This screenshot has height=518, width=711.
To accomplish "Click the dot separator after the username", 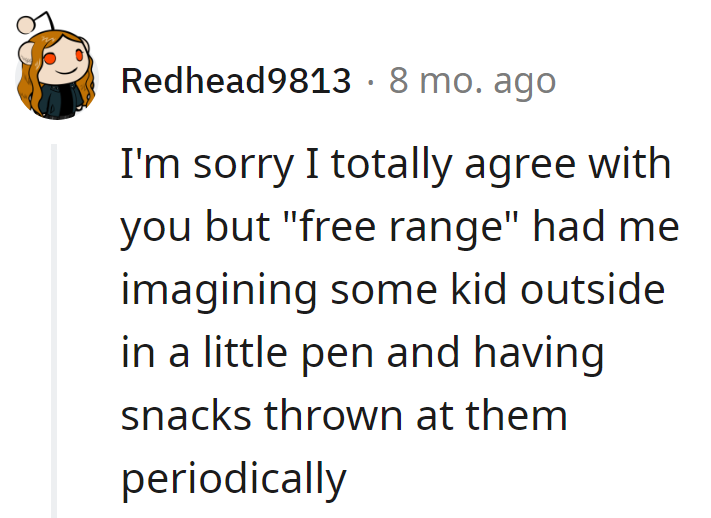I will 369,80.
